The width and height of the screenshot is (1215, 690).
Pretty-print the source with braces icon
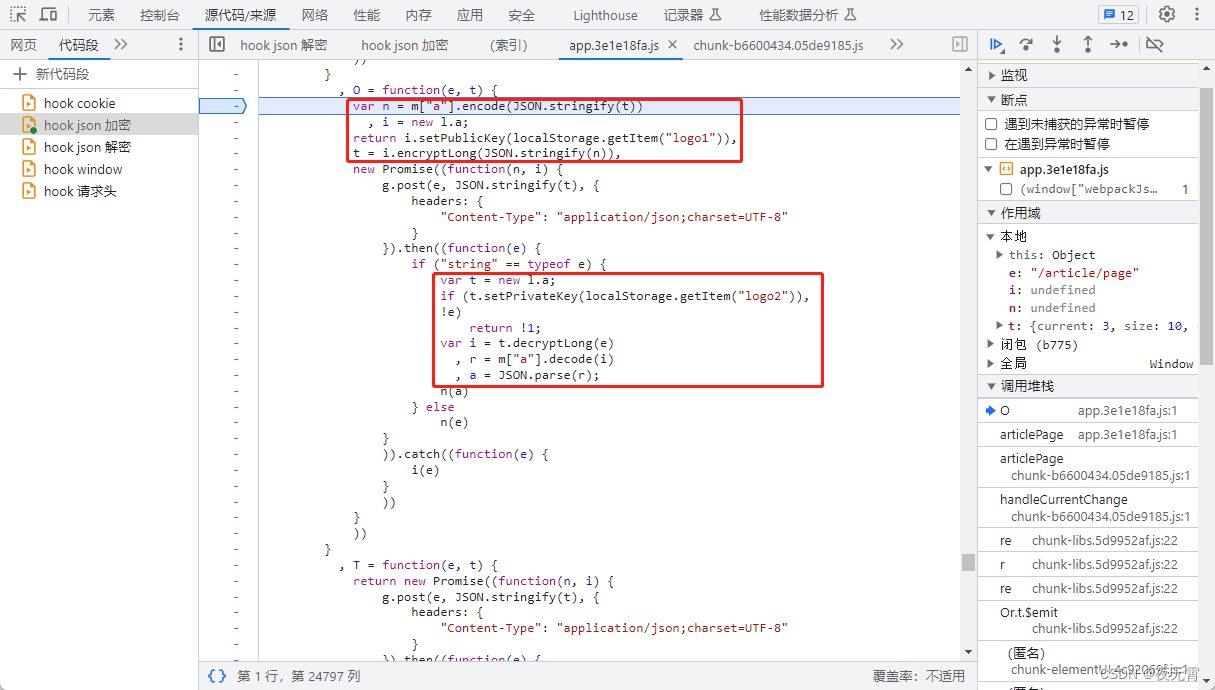(x=217, y=676)
